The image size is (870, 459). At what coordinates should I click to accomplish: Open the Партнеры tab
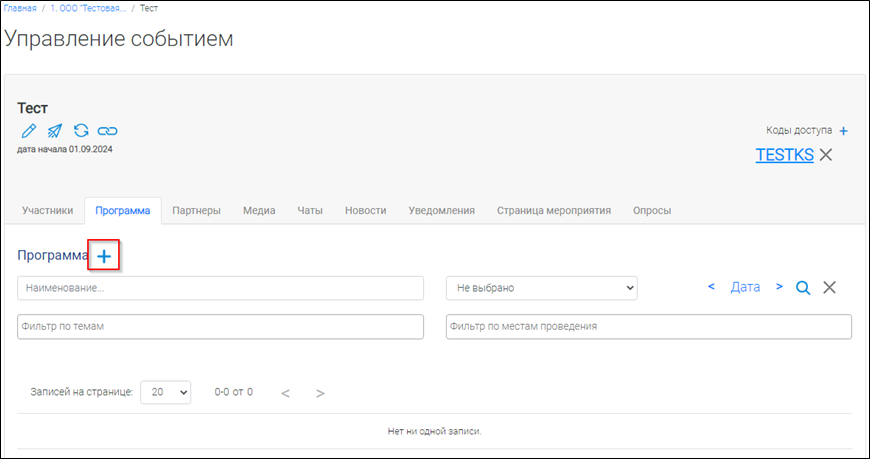click(196, 211)
